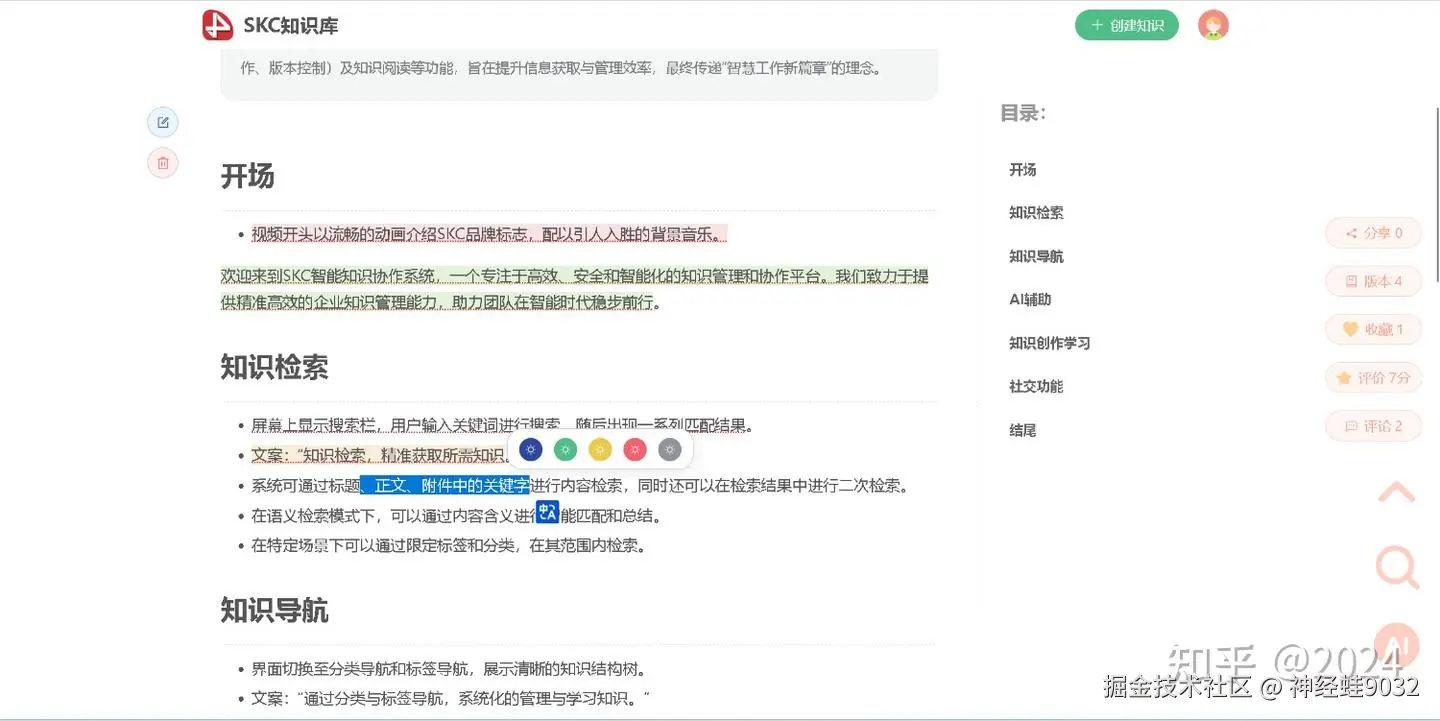
Task: Click the orange highlighted 文案 知识检索 bullet
Action: pyautogui.click(x=380, y=456)
